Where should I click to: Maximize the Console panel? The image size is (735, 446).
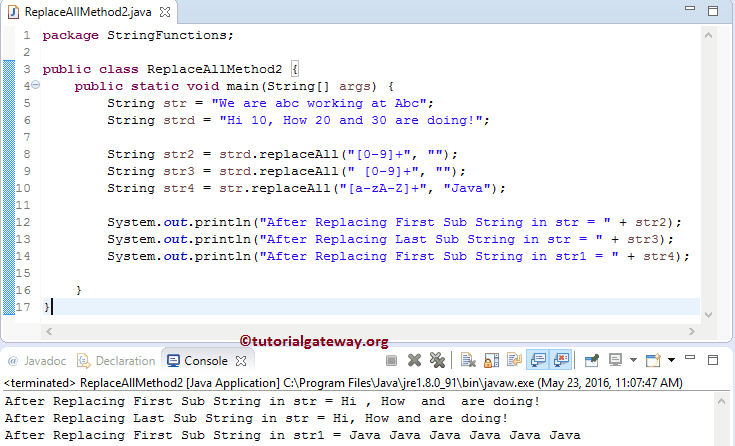point(713,360)
